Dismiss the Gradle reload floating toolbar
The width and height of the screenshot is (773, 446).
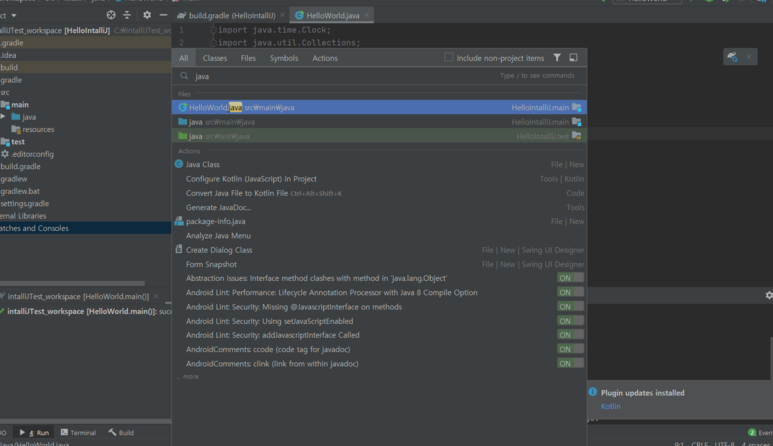click(748, 57)
